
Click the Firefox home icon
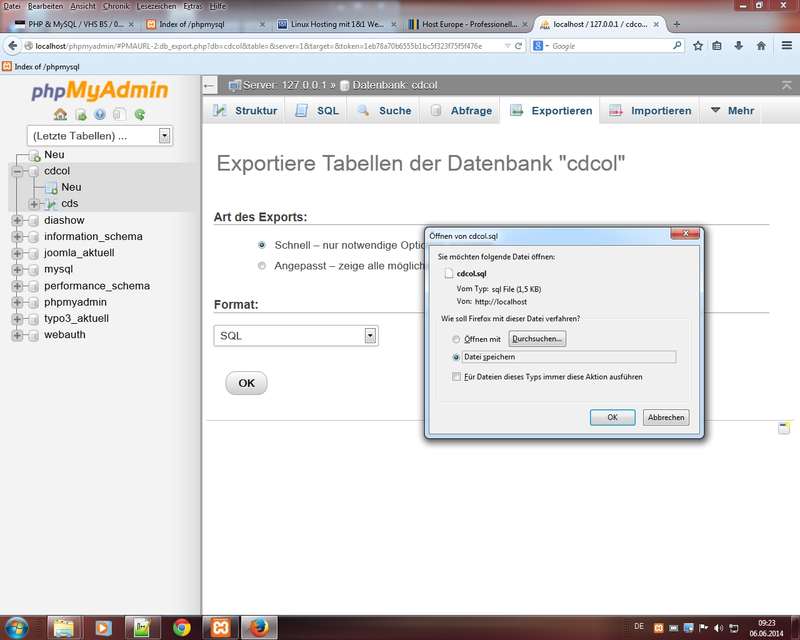tap(761, 46)
